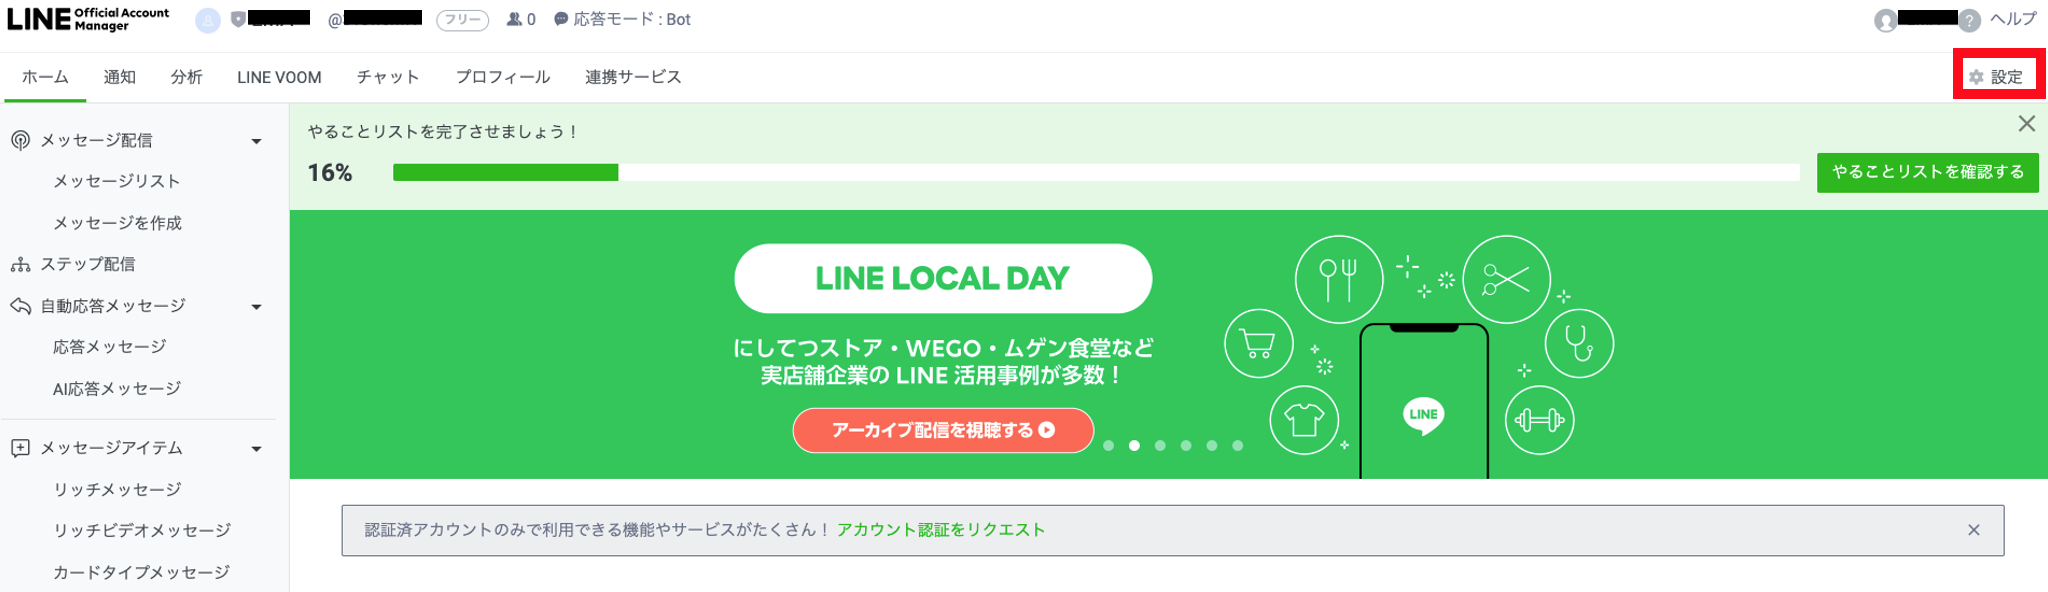Click the 自動応答メッセージ reply arrow icon
This screenshot has height=592, width=2048.
click(x=20, y=306)
